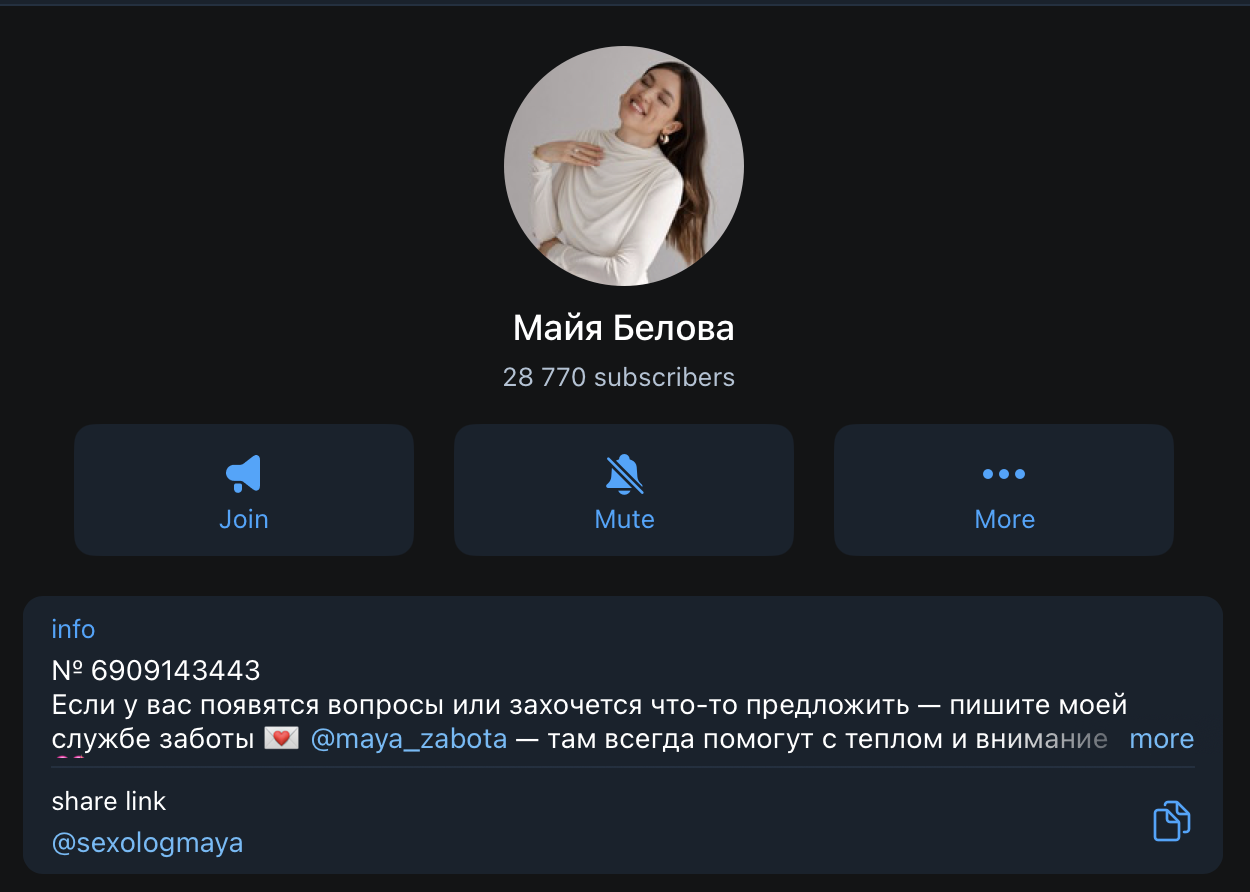The image size is (1250, 892).
Task: Click the "Join" text label
Action: [x=244, y=519]
